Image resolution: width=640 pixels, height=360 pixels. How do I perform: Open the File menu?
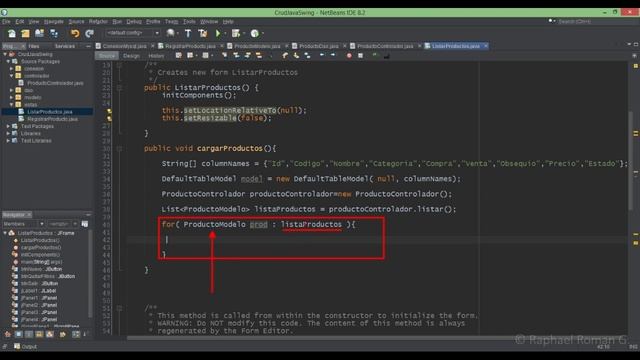pos(6,21)
